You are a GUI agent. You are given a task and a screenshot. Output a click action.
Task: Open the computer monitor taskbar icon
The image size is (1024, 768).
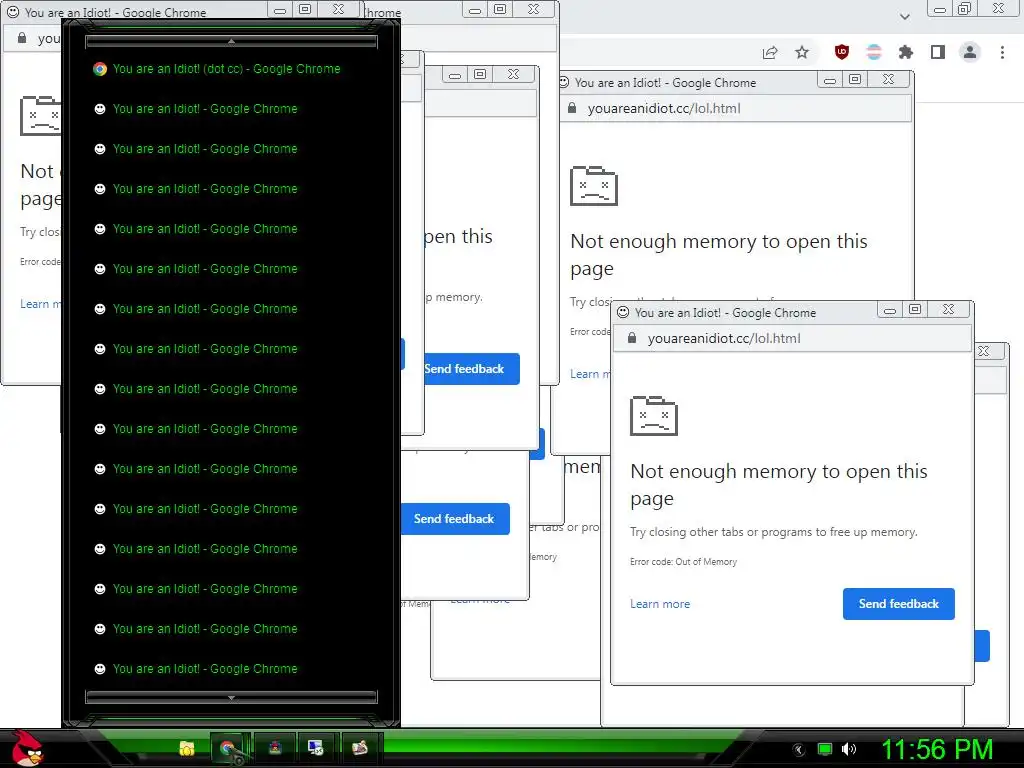click(316, 748)
